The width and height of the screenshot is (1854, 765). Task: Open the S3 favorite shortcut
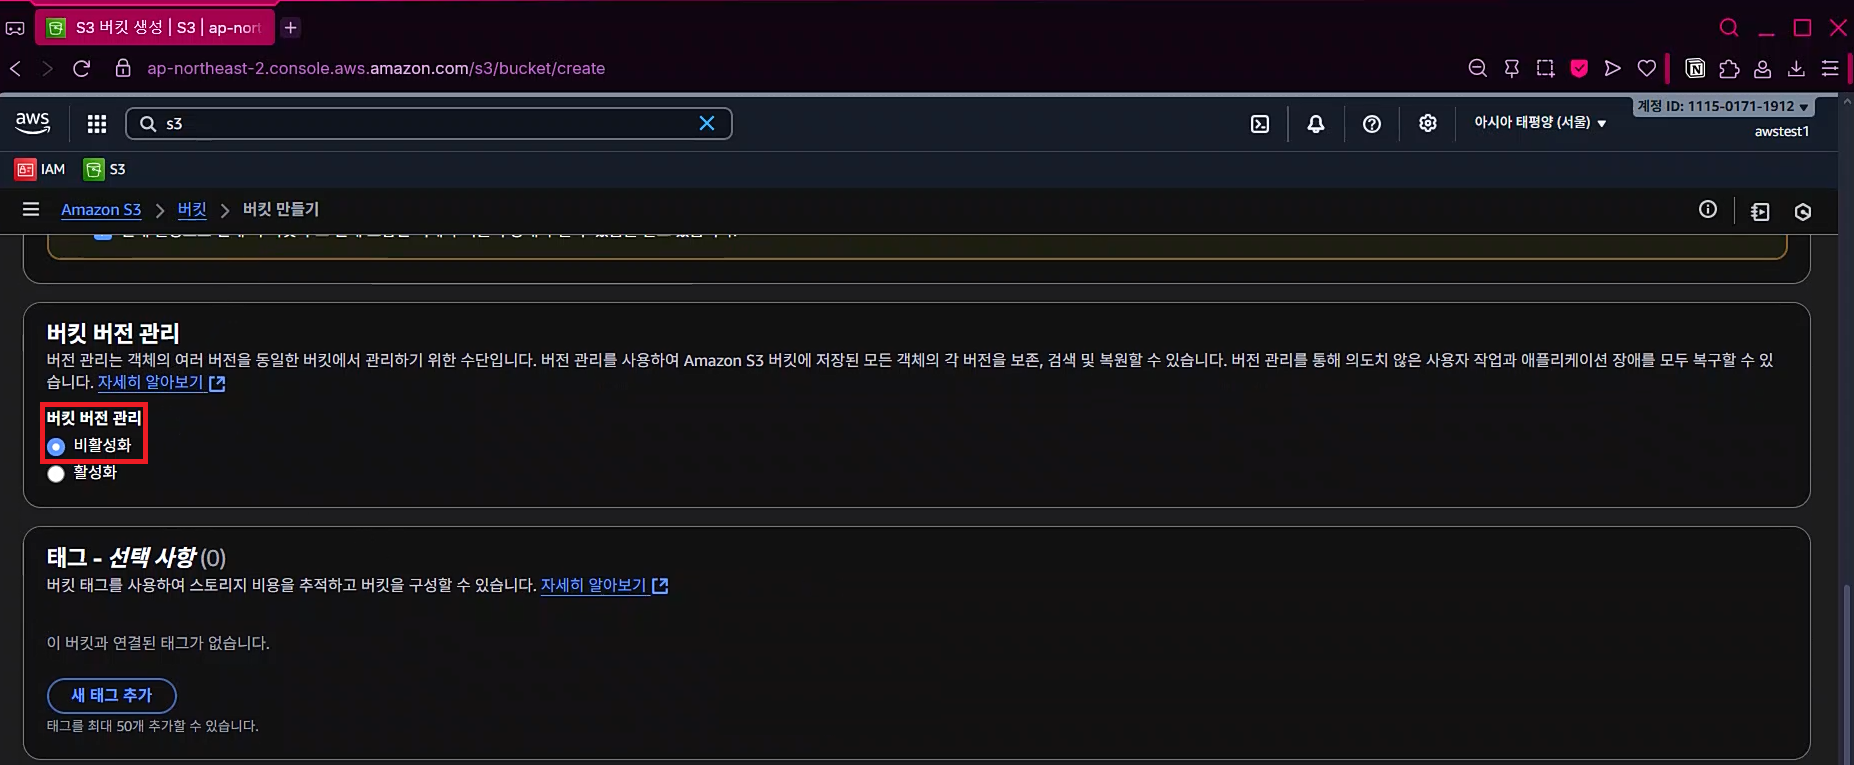pos(105,169)
